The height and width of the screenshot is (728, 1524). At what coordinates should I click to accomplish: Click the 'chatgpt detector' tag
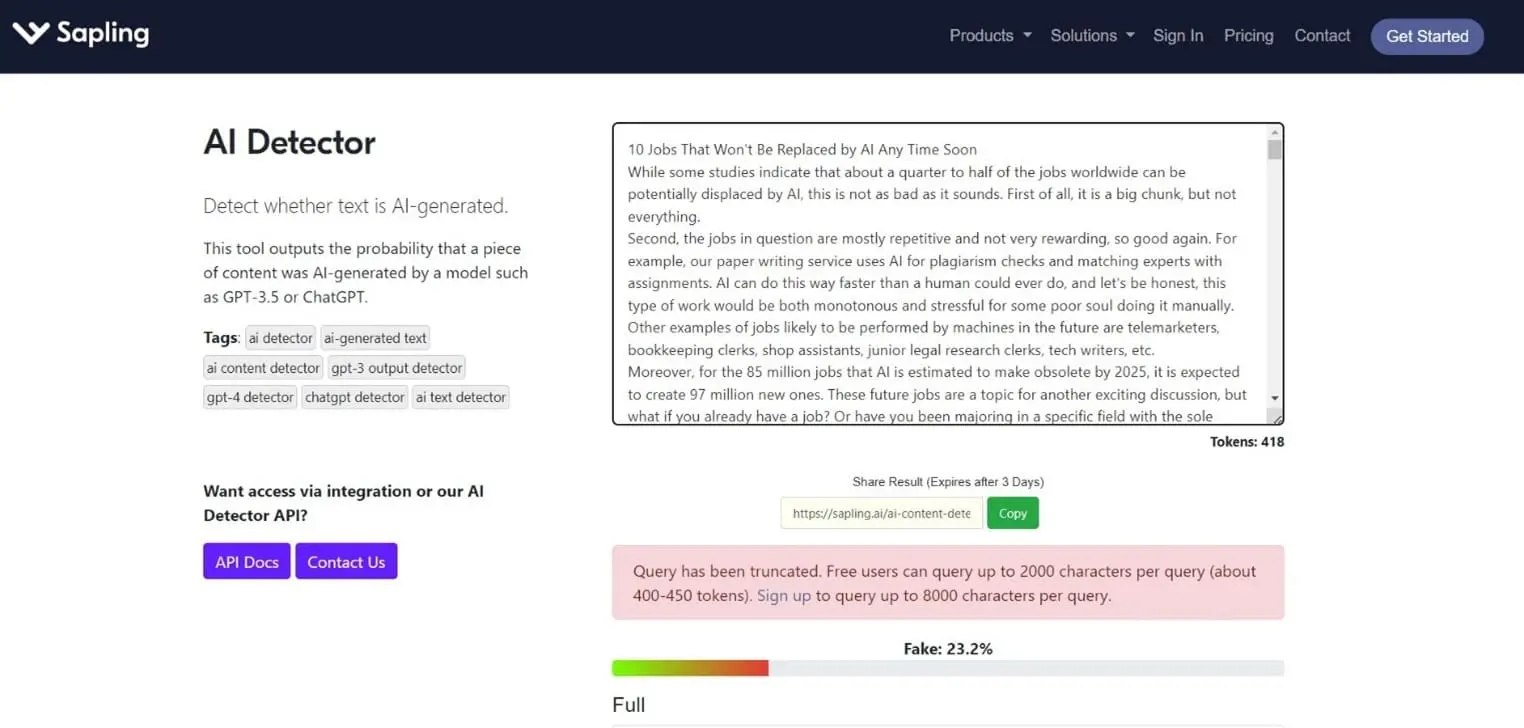355,397
